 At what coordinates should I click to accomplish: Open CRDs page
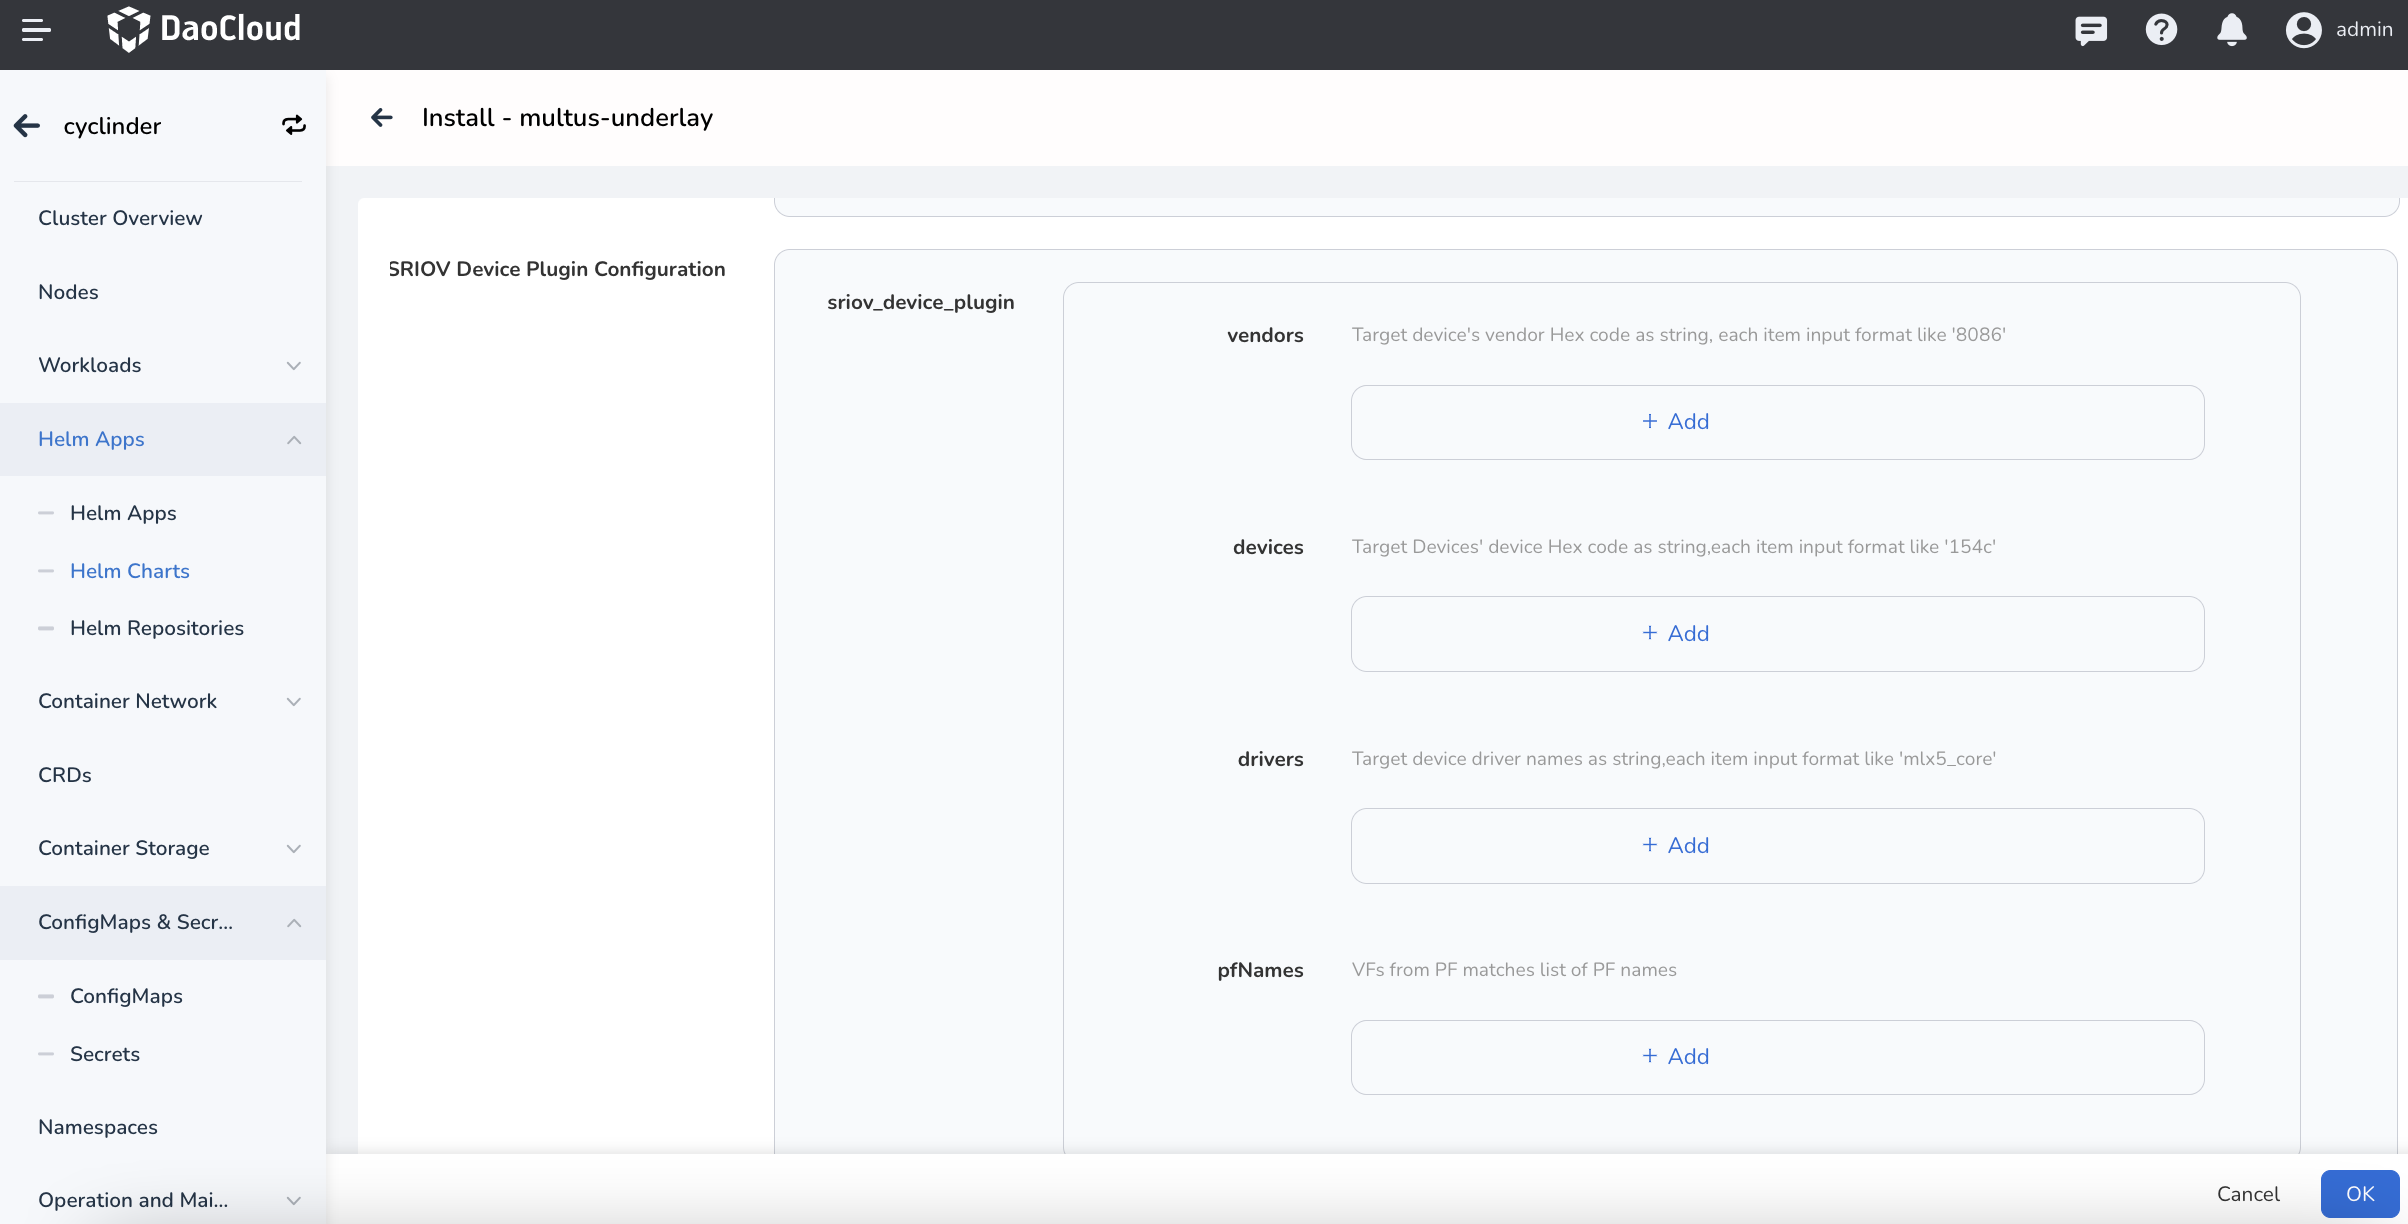coord(65,775)
